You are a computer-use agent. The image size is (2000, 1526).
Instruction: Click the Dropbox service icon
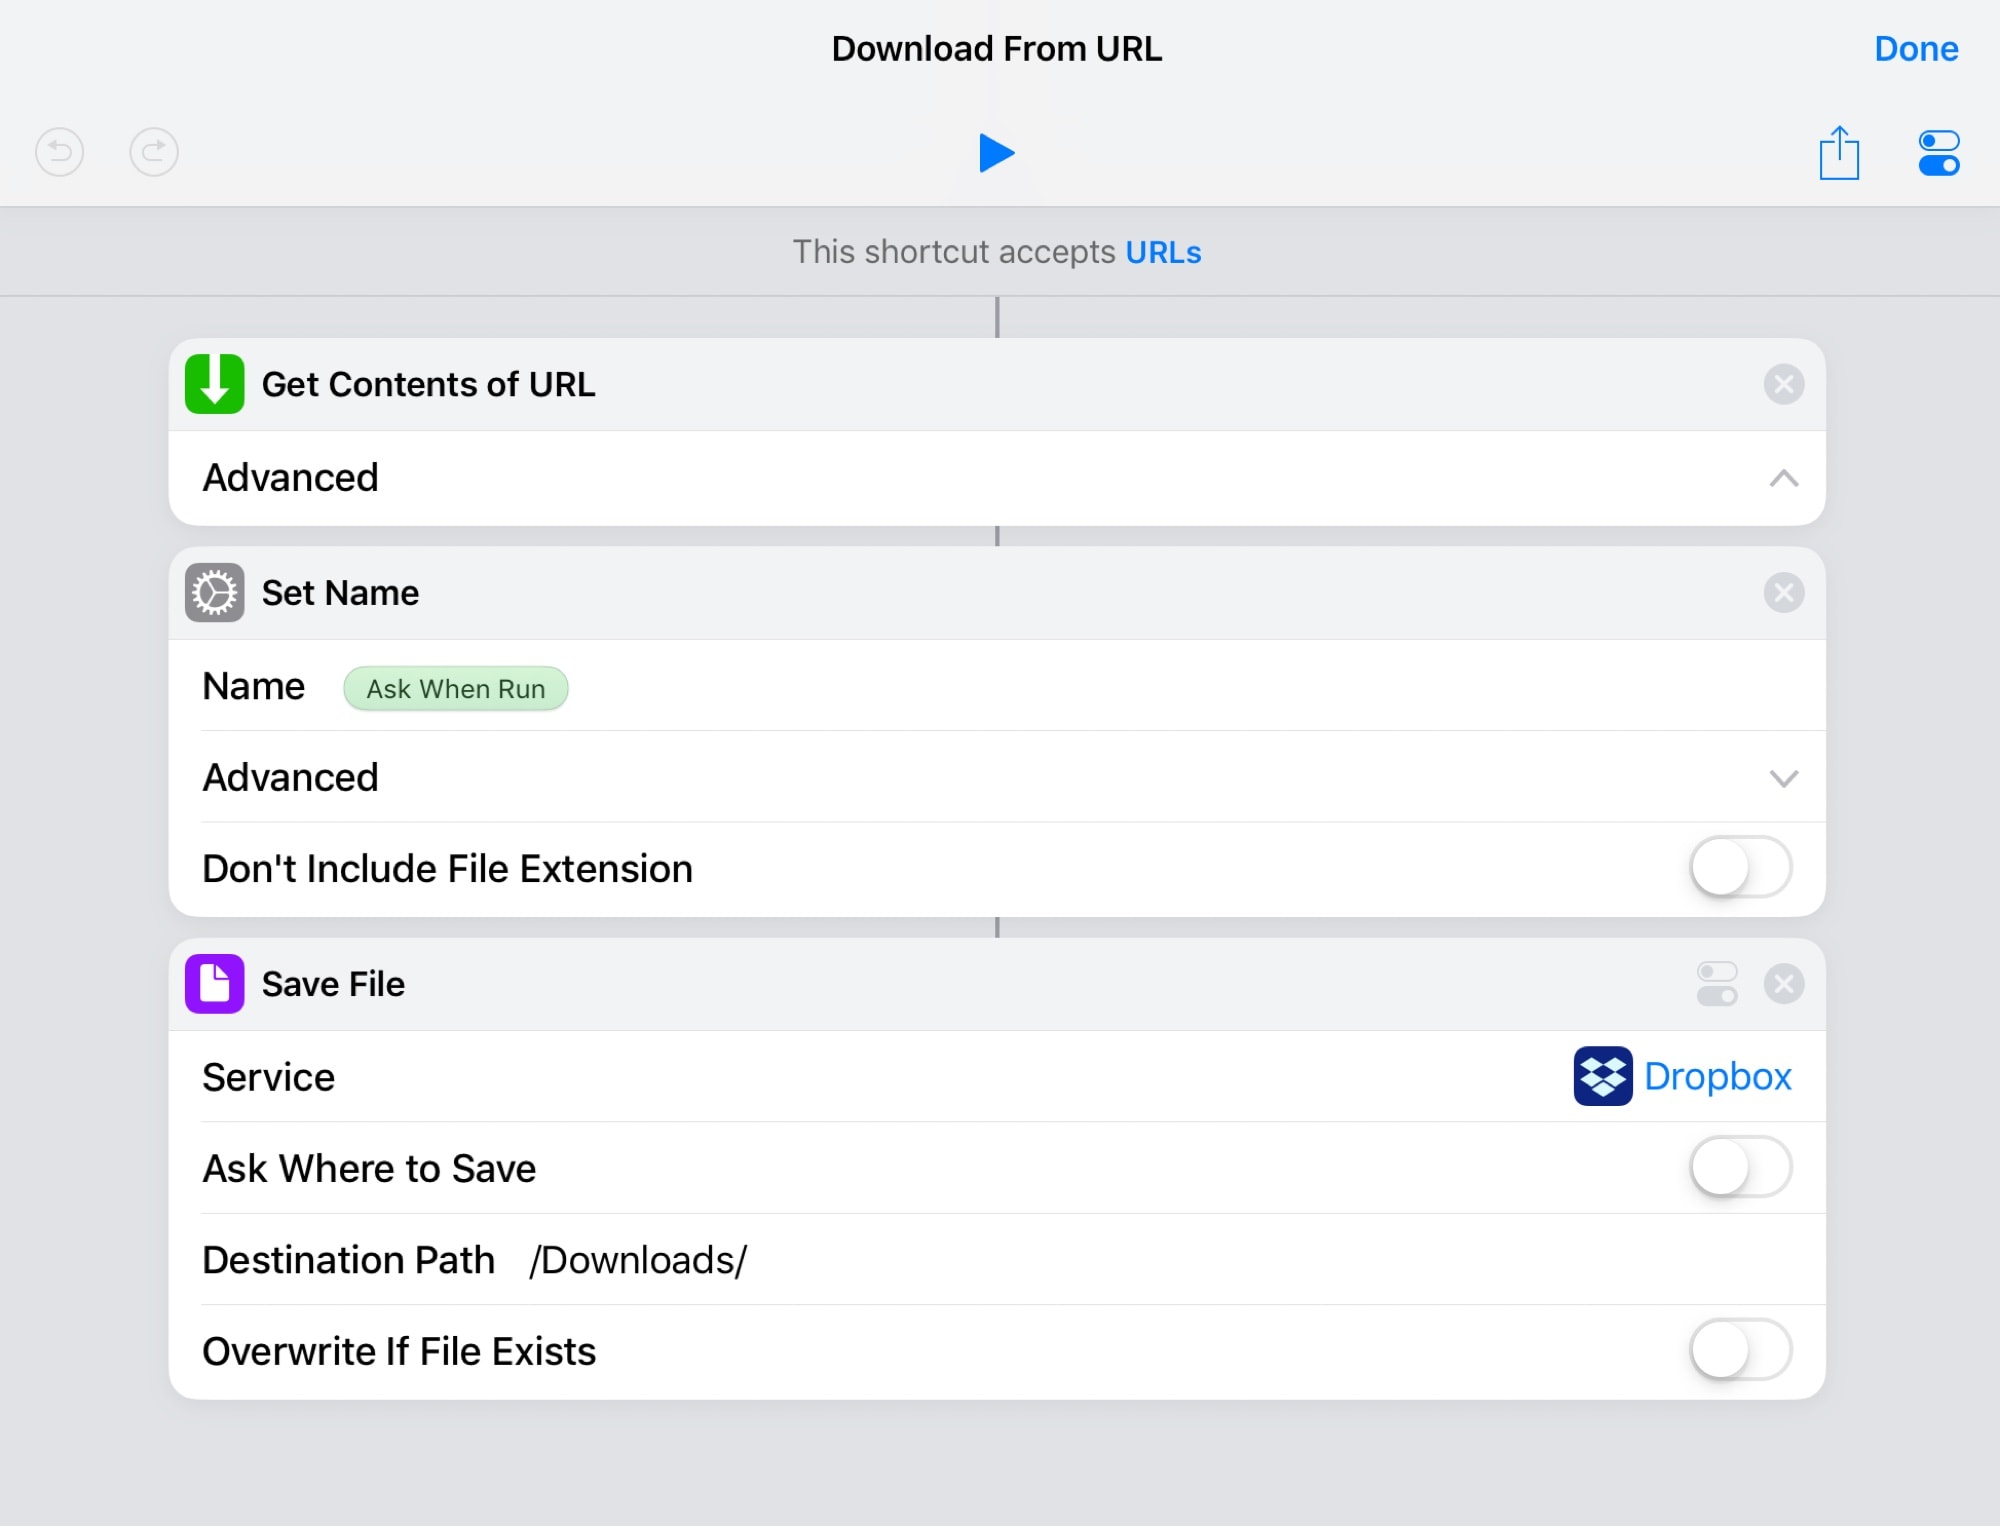(1603, 1076)
